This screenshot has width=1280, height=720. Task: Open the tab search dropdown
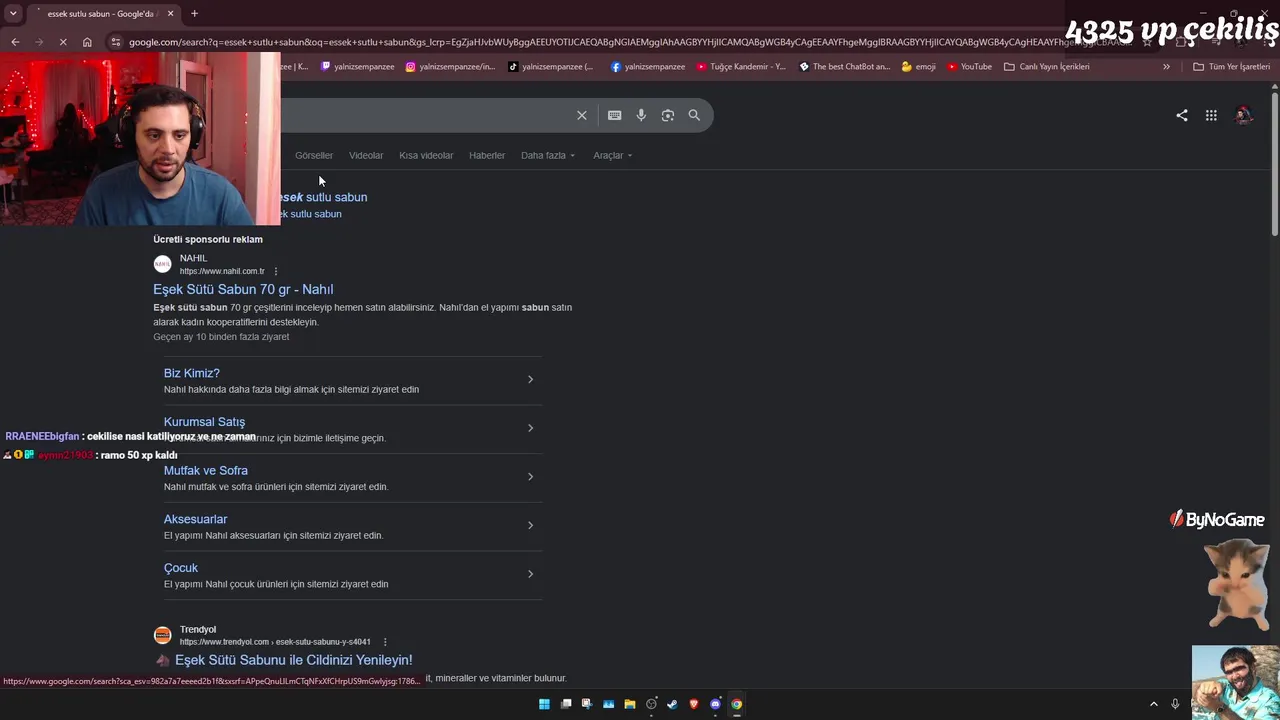pyautogui.click(x=13, y=14)
